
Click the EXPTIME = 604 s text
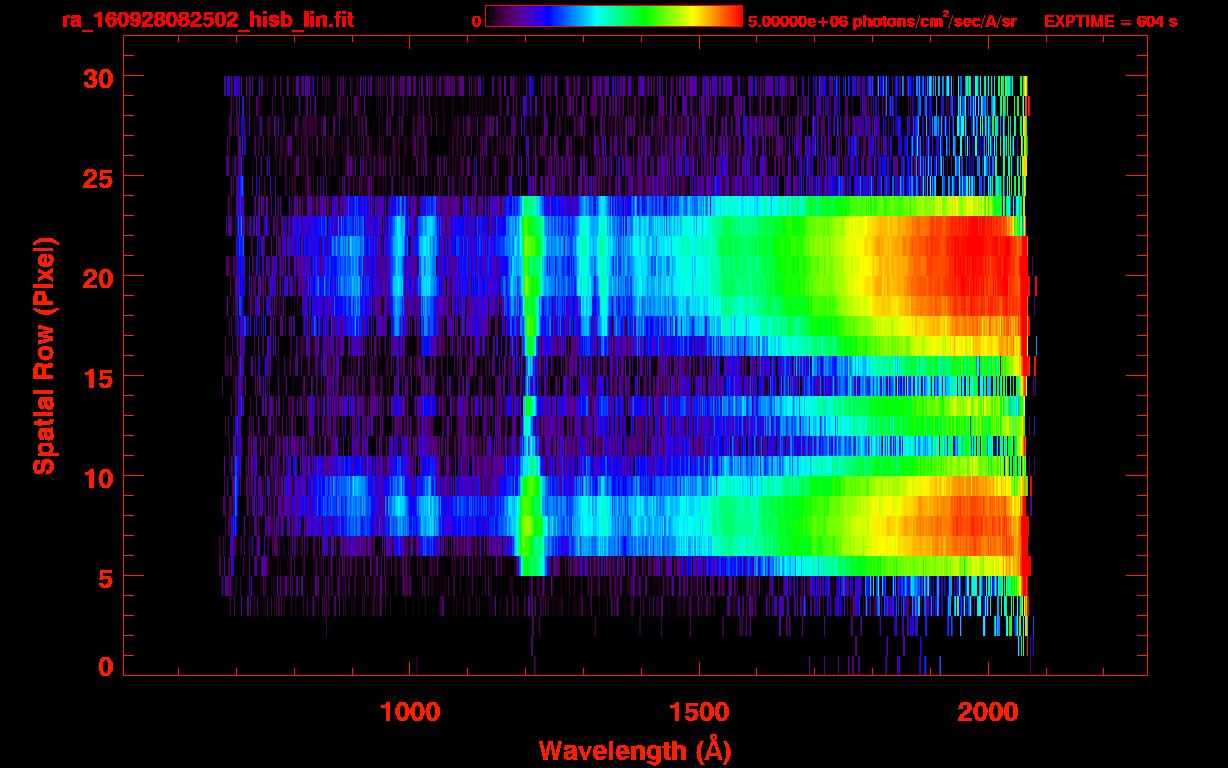click(1110, 21)
